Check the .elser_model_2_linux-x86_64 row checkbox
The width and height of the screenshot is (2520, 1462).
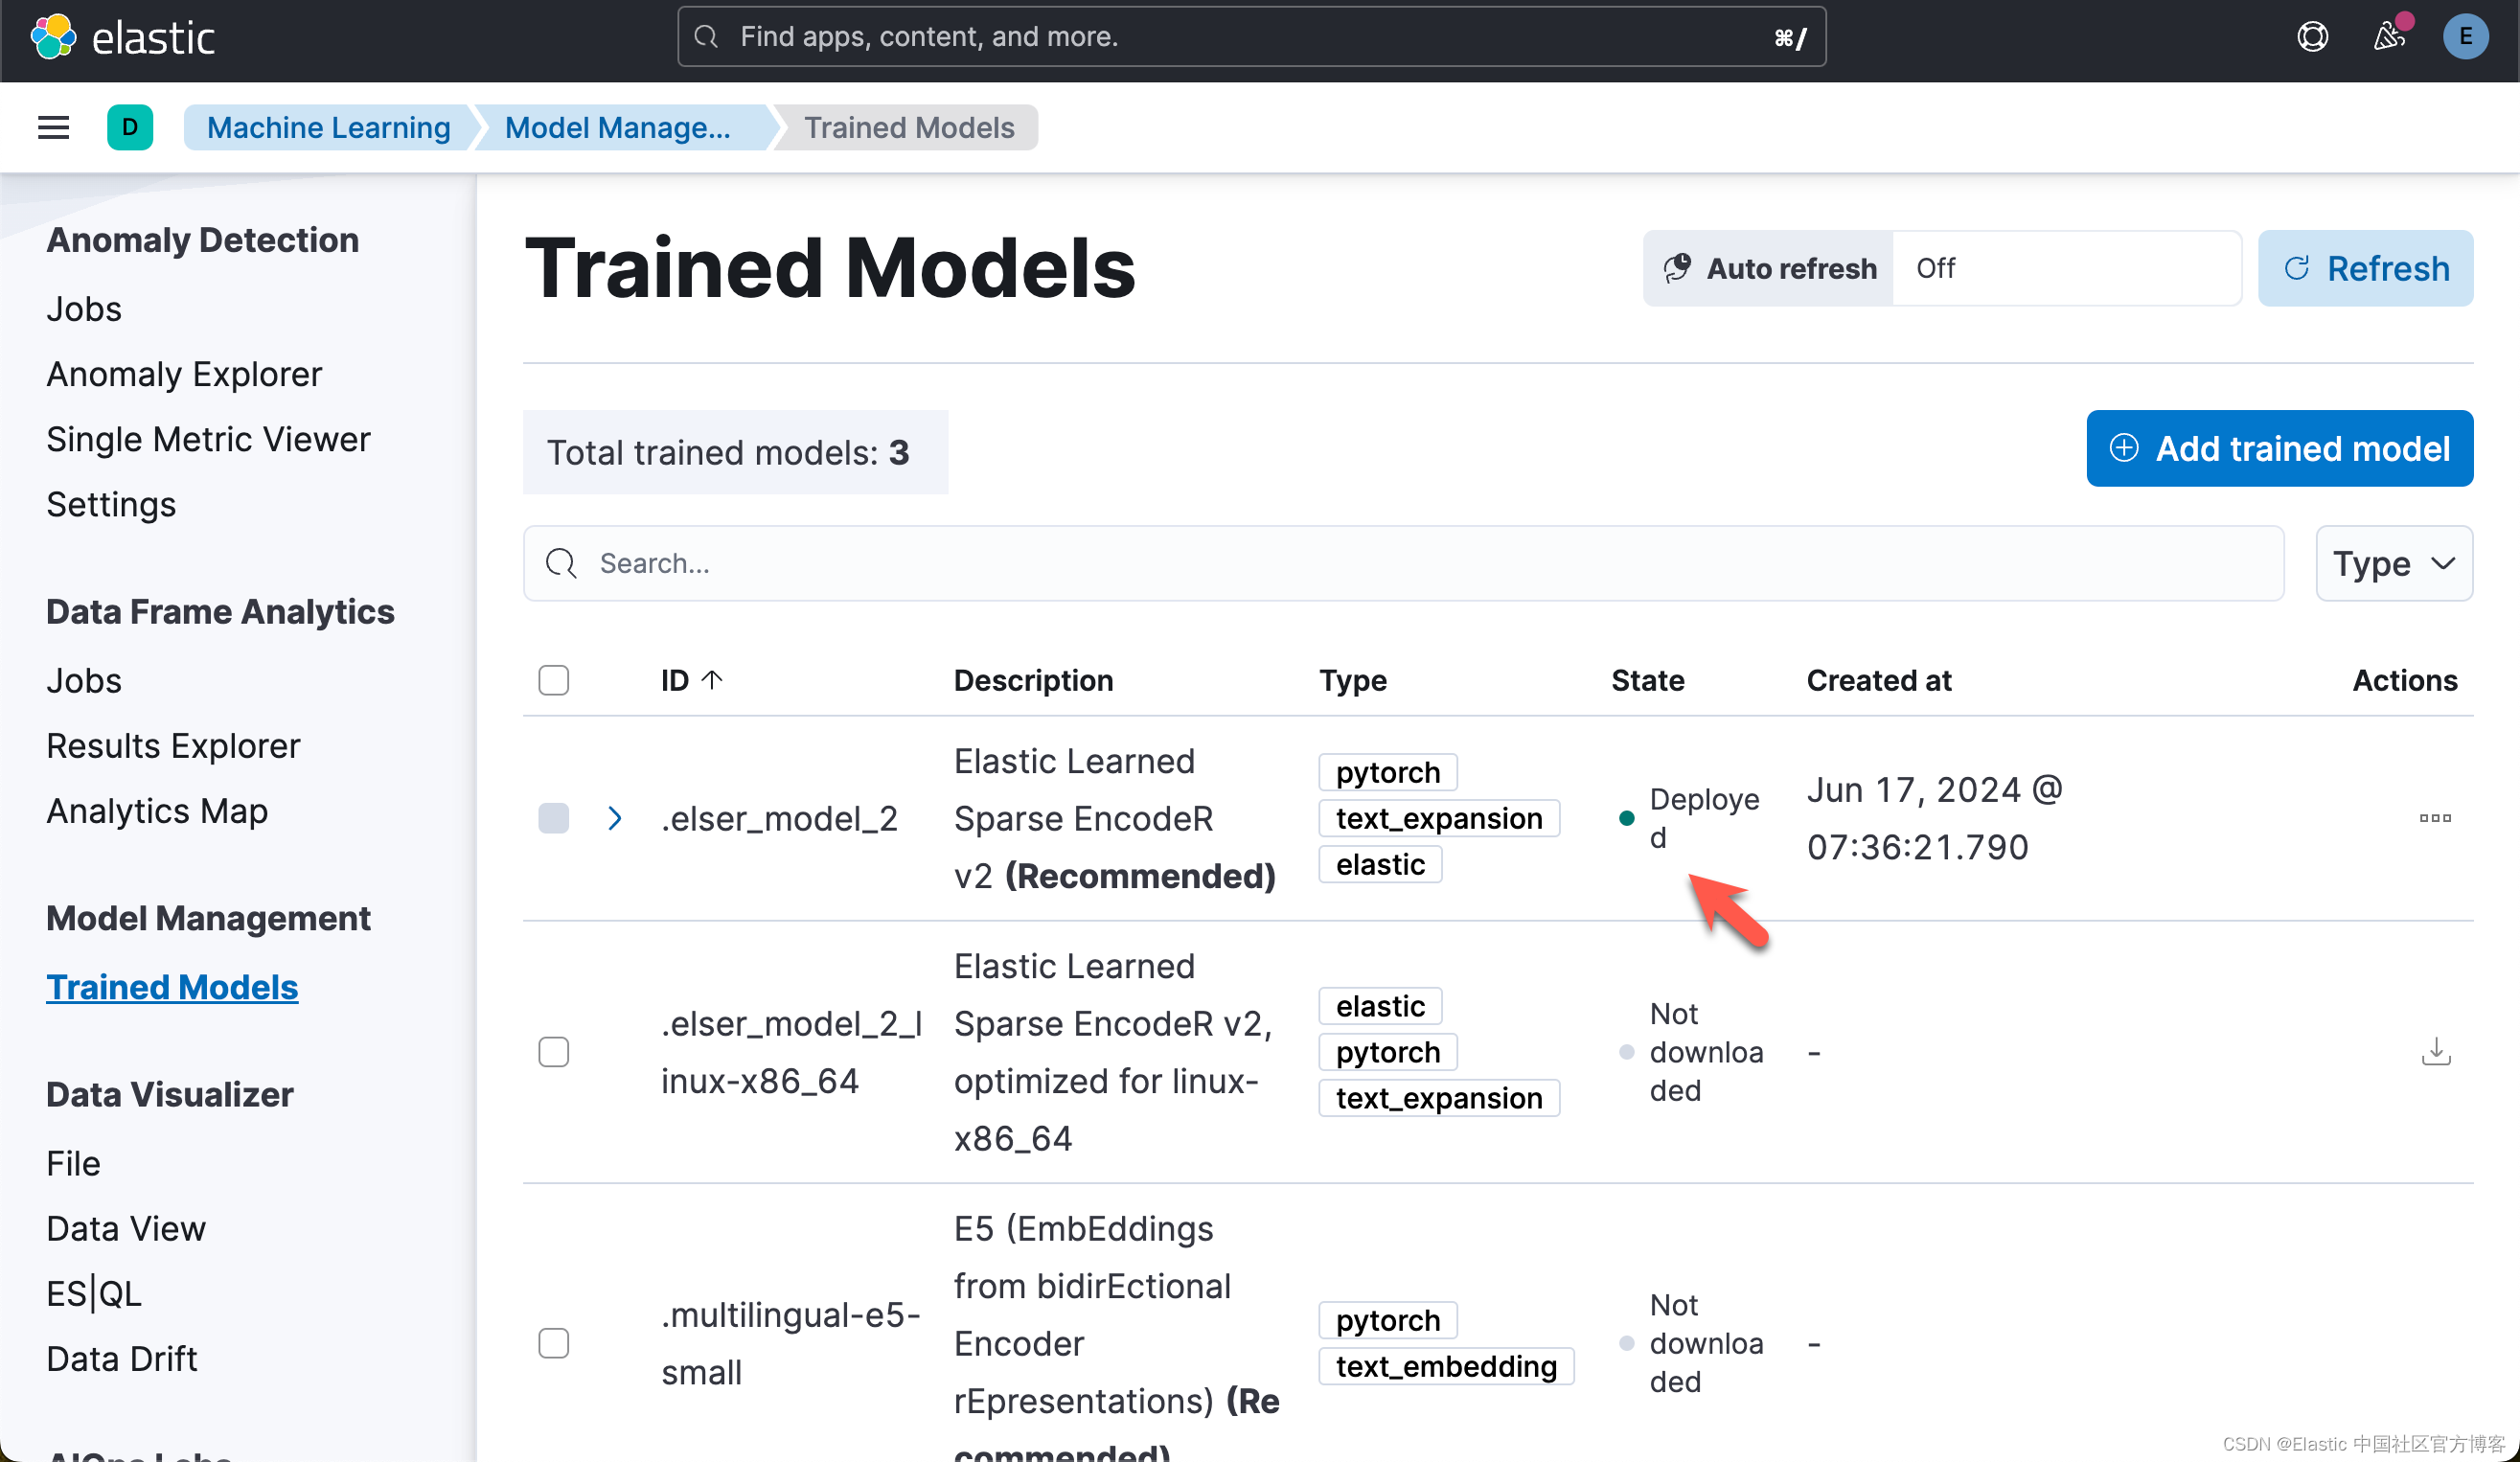(x=553, y=1051)
